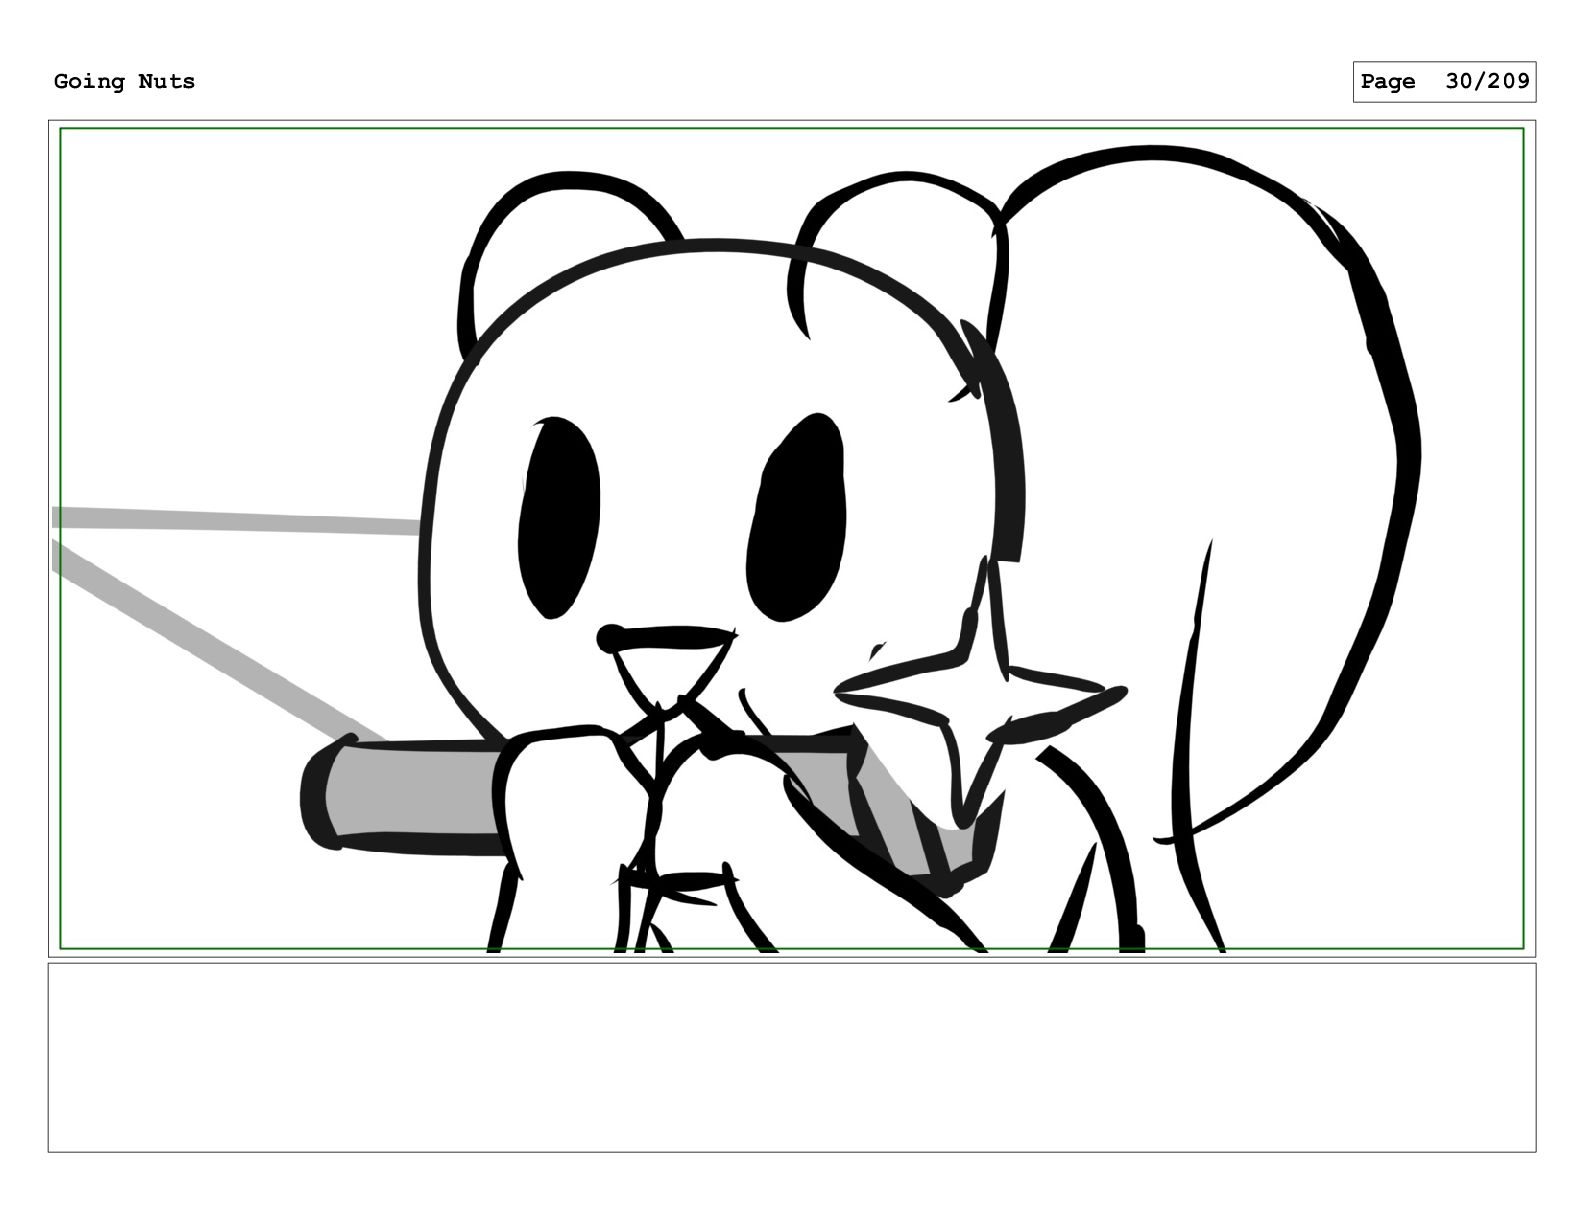
Task: Click the squirrel's small round nose
Action: [609, 637]
